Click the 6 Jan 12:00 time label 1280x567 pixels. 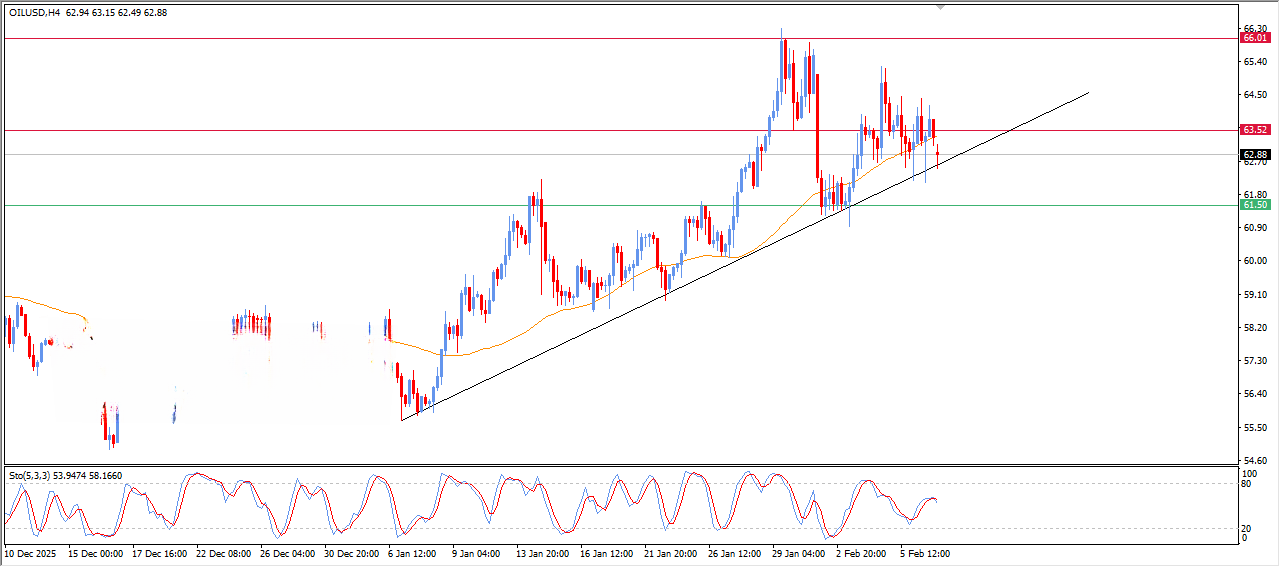[413, 553]
